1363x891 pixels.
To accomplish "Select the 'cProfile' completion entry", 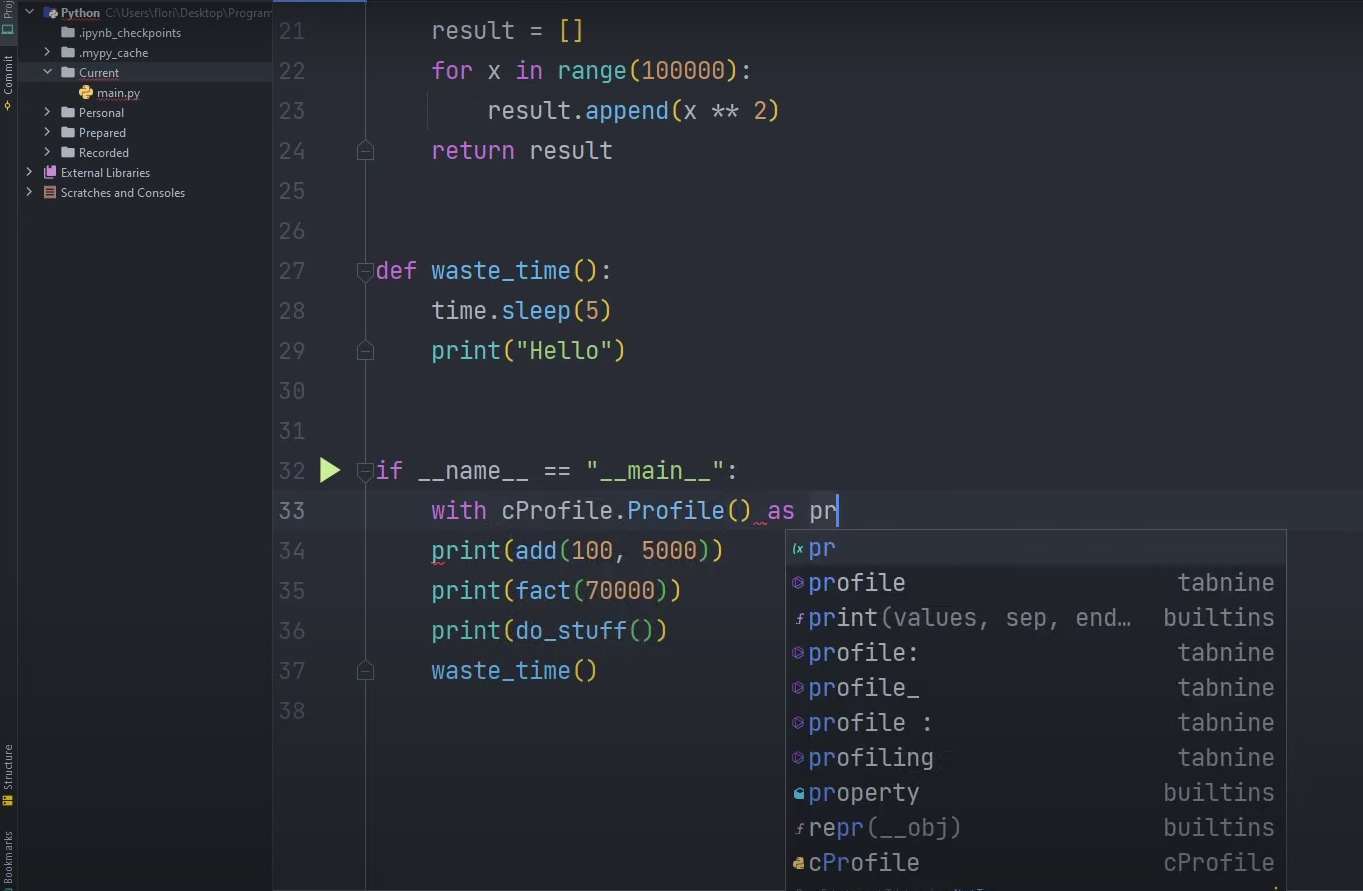I will click(x=865, y=862).
